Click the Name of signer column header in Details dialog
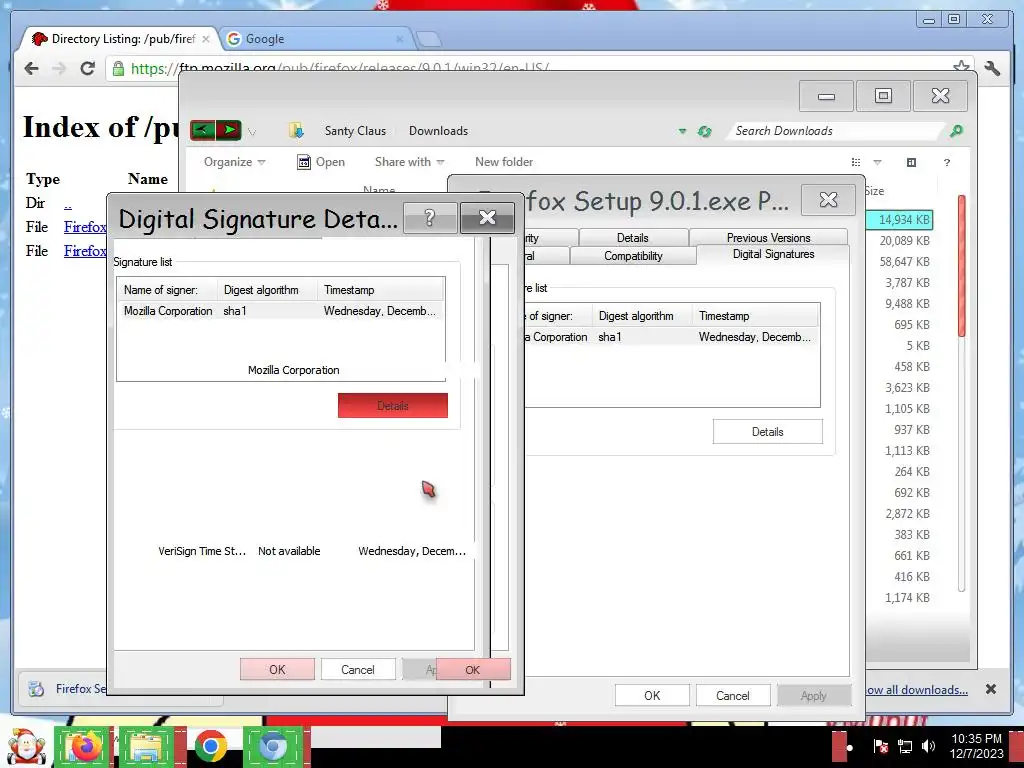The width and height of the screenshot is (1024, 768). pyautogui.click(x=168, y=290)
